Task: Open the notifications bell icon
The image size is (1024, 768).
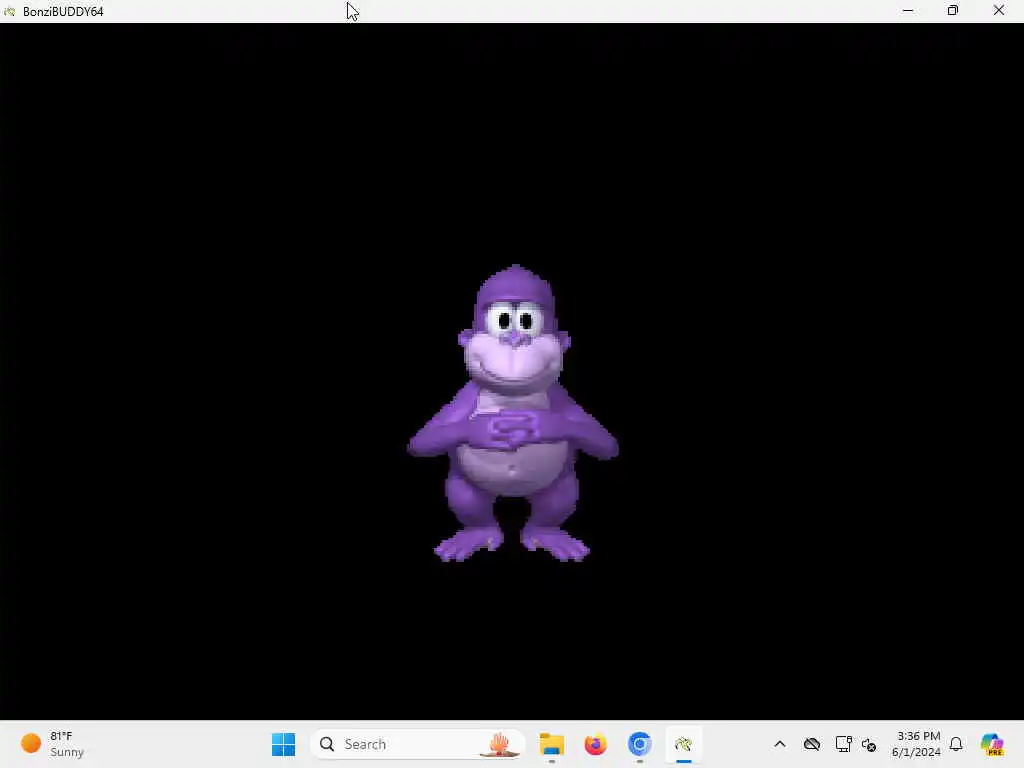Action: tap(956, 744)
